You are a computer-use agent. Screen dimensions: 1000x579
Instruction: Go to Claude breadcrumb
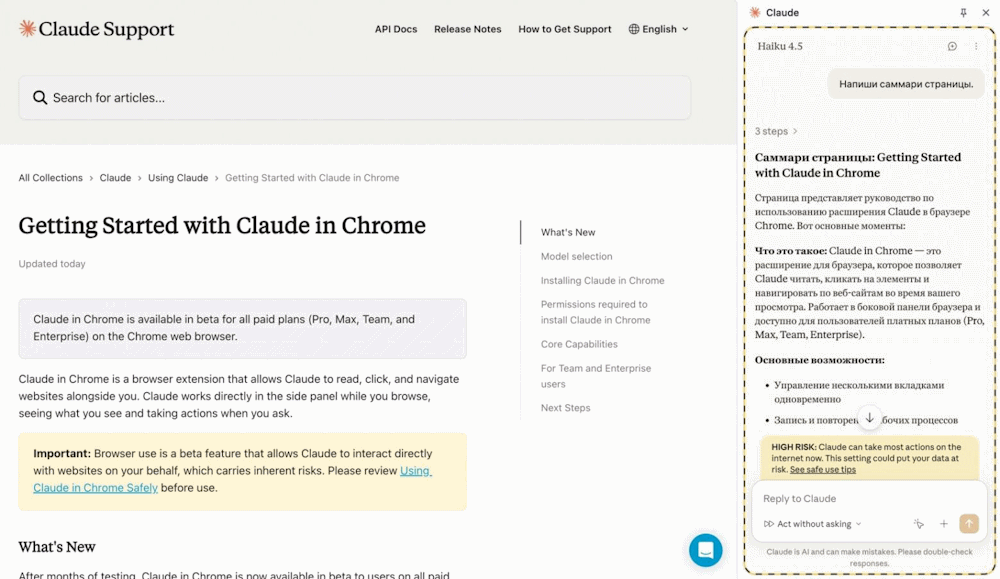115,178
